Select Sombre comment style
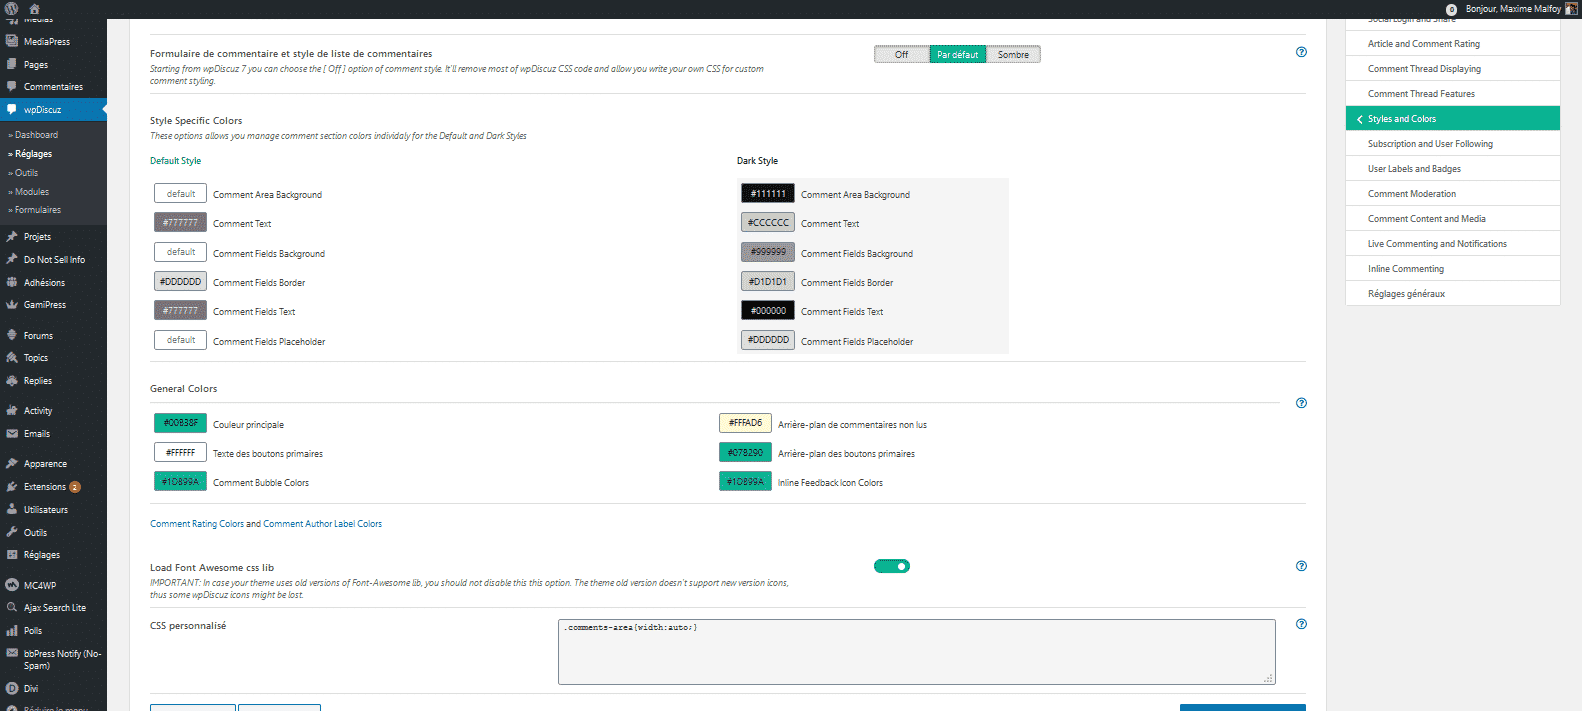1582x711 pixels. coord(1013,54)
